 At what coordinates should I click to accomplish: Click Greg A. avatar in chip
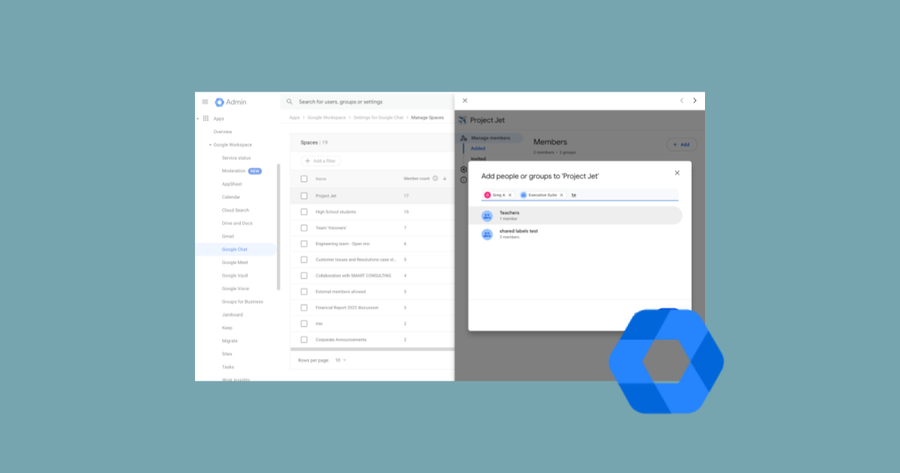point(487,195)
